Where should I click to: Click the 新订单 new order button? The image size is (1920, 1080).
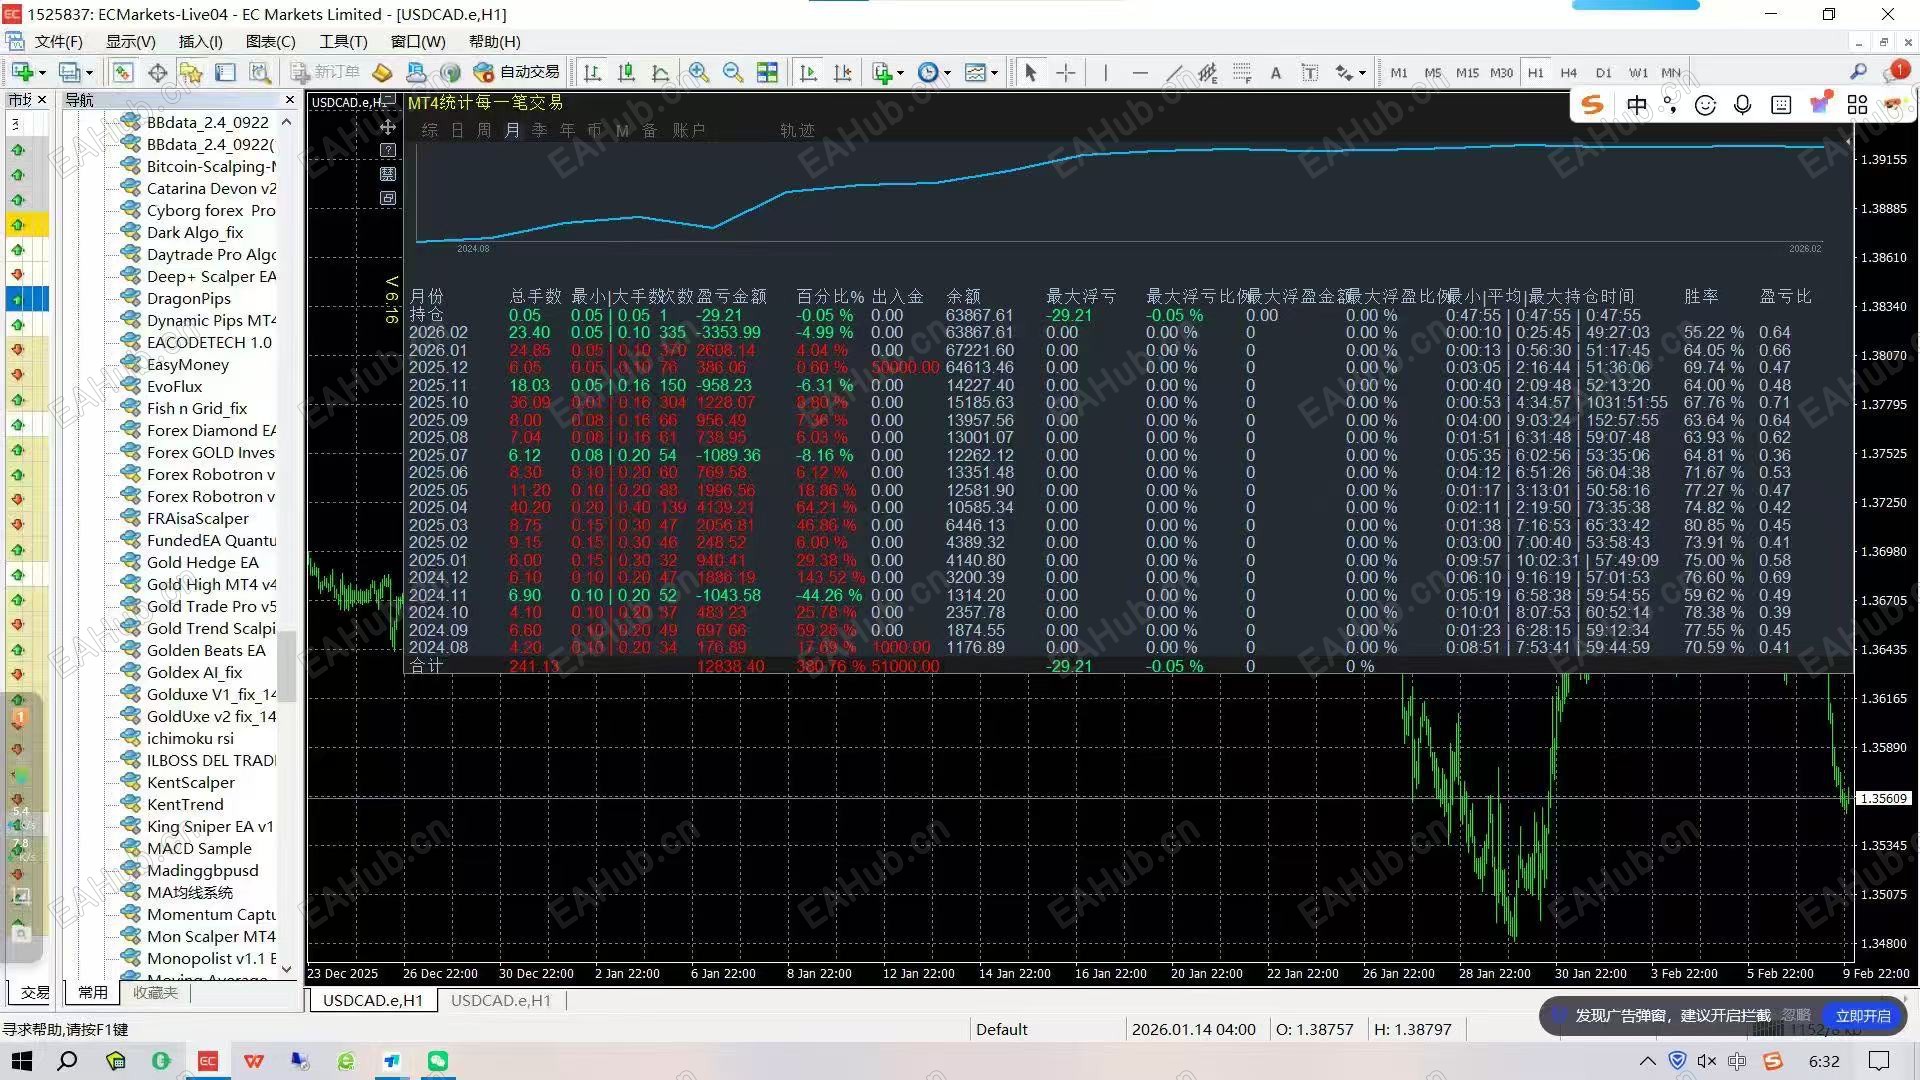(325, 72)
